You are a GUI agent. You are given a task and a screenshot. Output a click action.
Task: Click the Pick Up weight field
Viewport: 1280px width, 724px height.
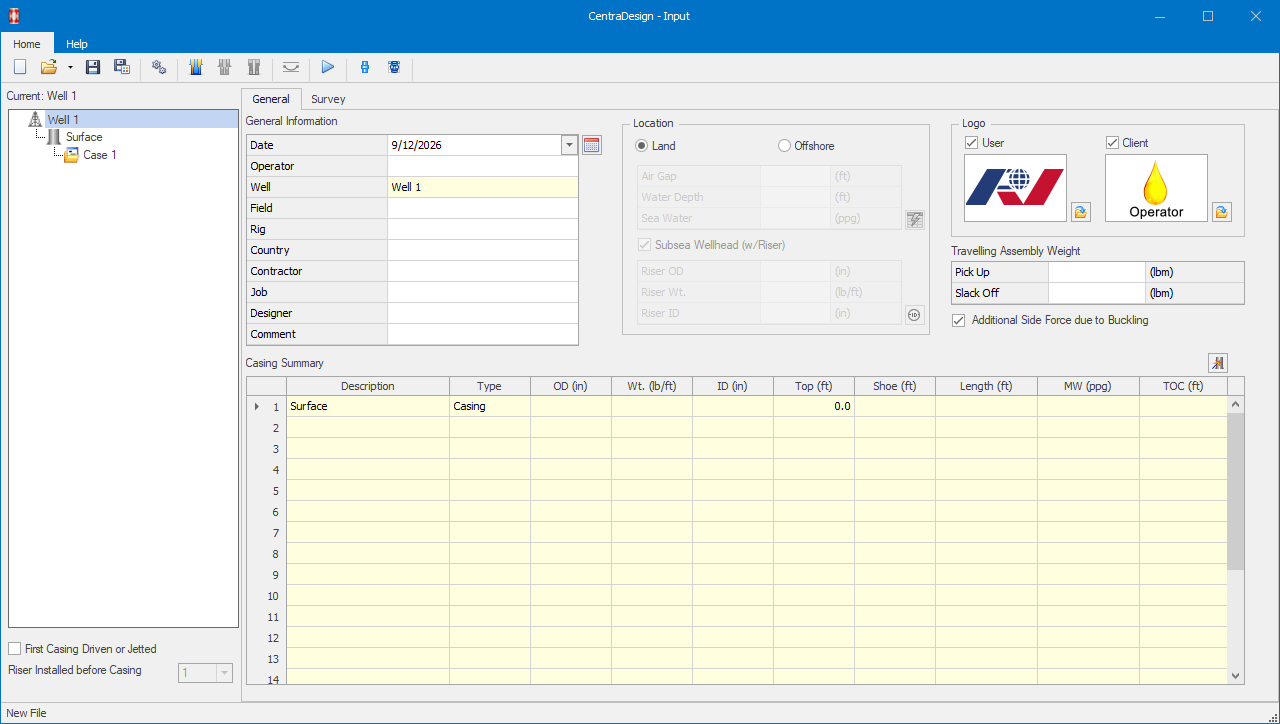point(1096,272)
